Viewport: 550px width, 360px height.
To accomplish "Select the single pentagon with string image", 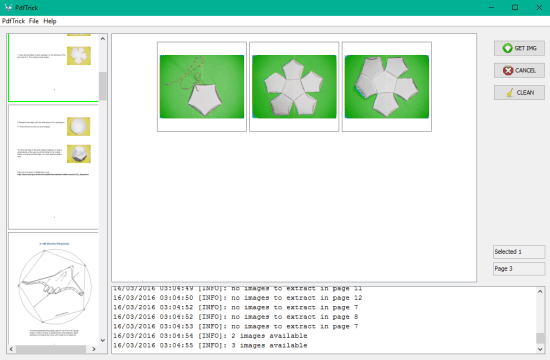I will [202, 87].
